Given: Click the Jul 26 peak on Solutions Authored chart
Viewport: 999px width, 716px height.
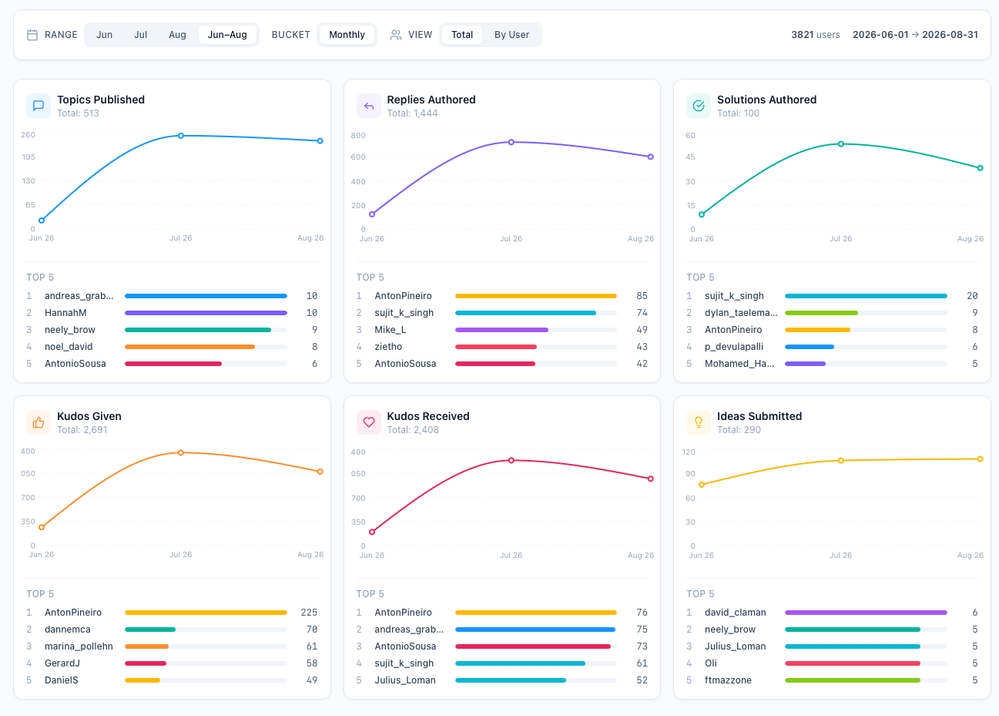Looking at the screenshot, I should click(841, 144).
